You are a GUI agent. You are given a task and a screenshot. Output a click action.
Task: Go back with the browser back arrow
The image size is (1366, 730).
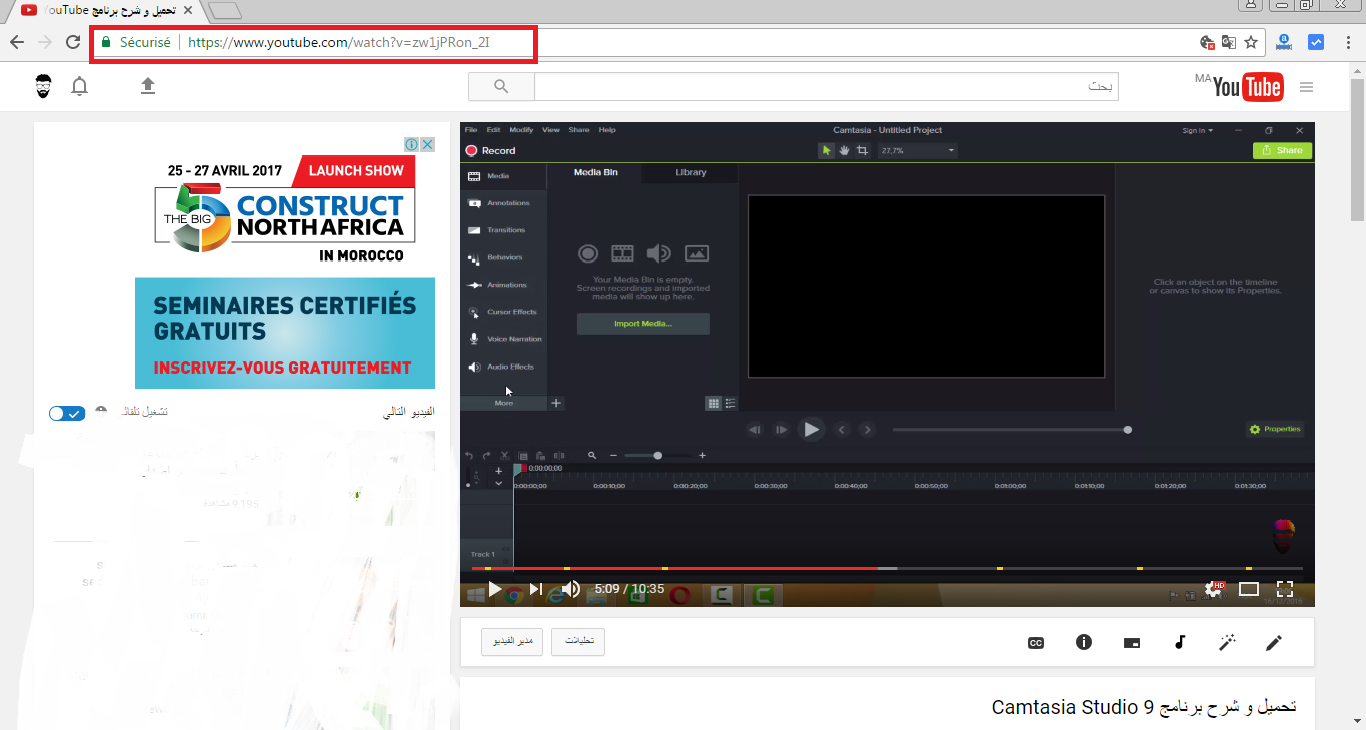pyautogui.click(x=17, y=42)
